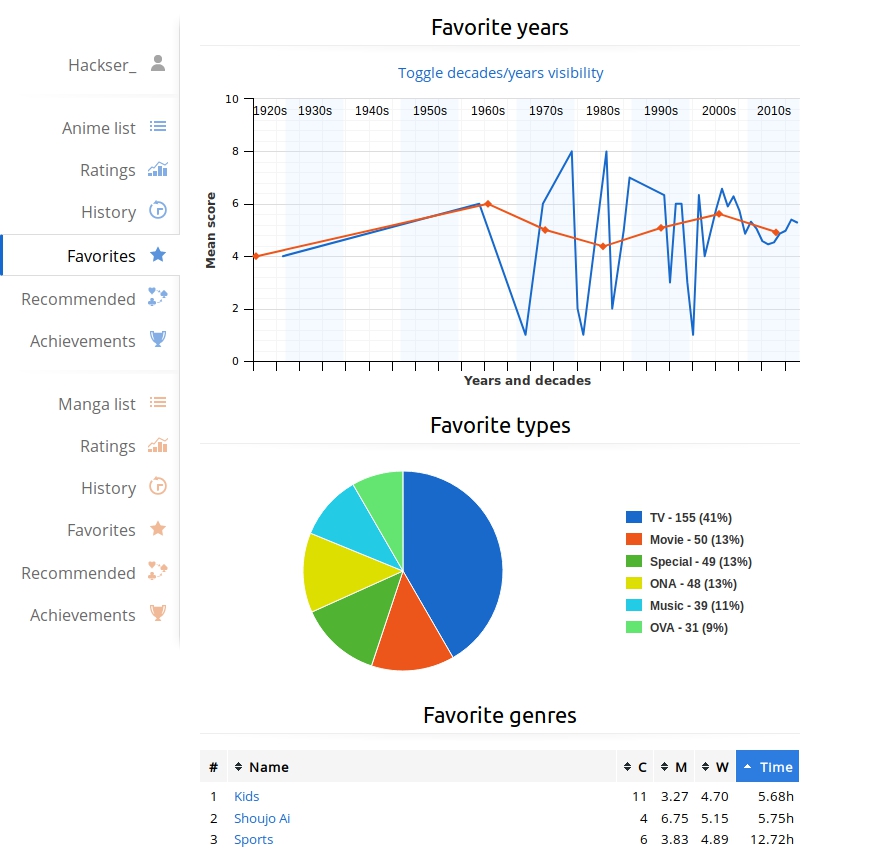Click the anime Recommended icon
This screenshot has height=852, width=890.
tap(157, 298)
